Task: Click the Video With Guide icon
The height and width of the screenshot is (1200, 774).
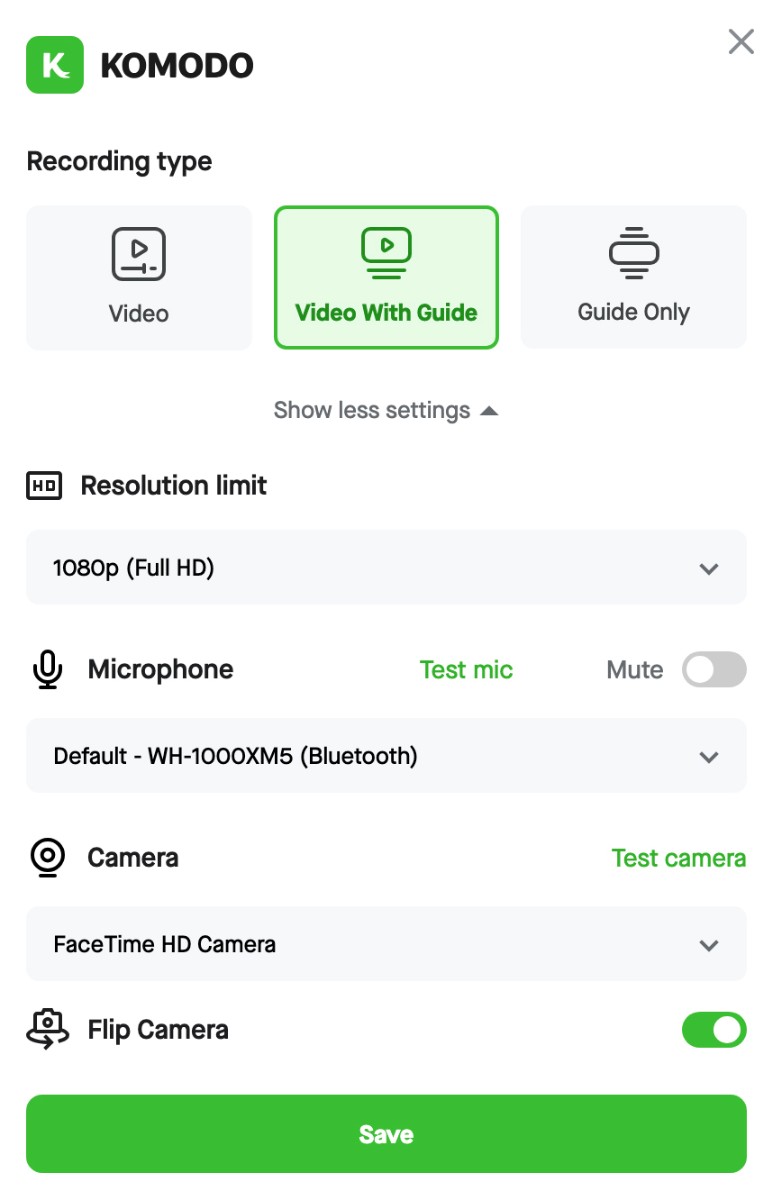Action: coord(386,252)
